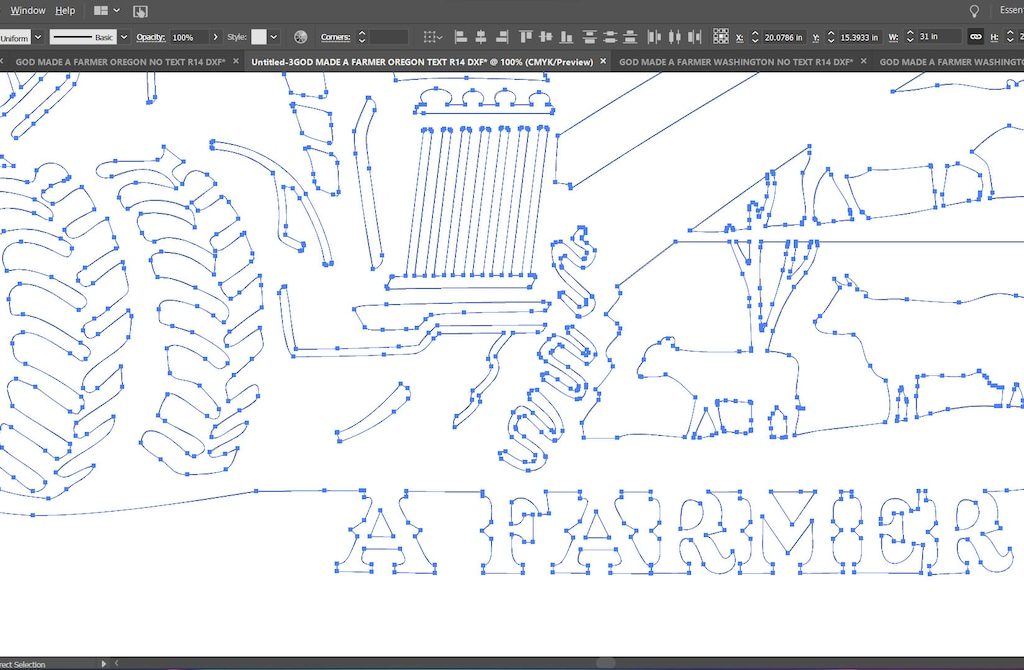The height and width of the screenshot is (670, 1024).
Task: Open the Corners options link
Action: coord(335,37)
